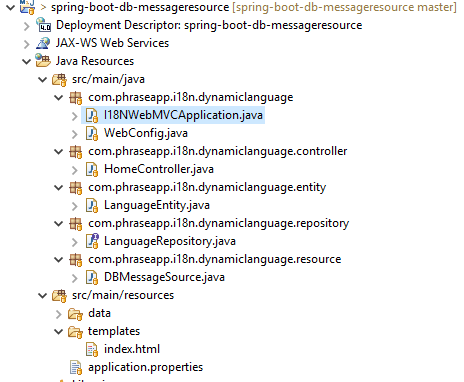This screenshot has width=464, height=382.
Task: Click the src/main/resources folder icon
Action: (x=59, y=295)
